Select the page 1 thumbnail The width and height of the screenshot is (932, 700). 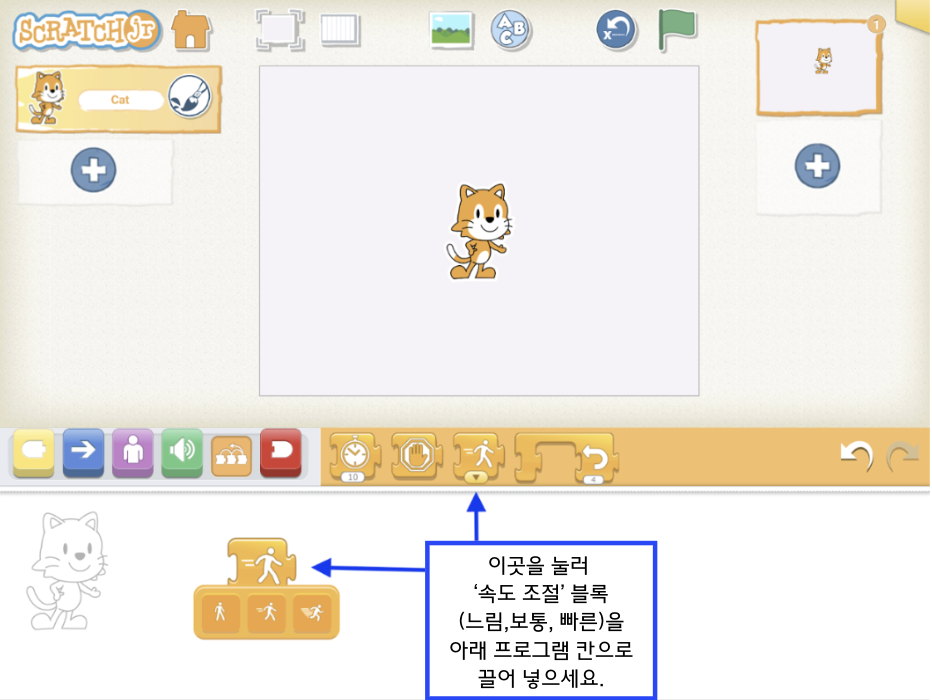[x=819, y=66]
